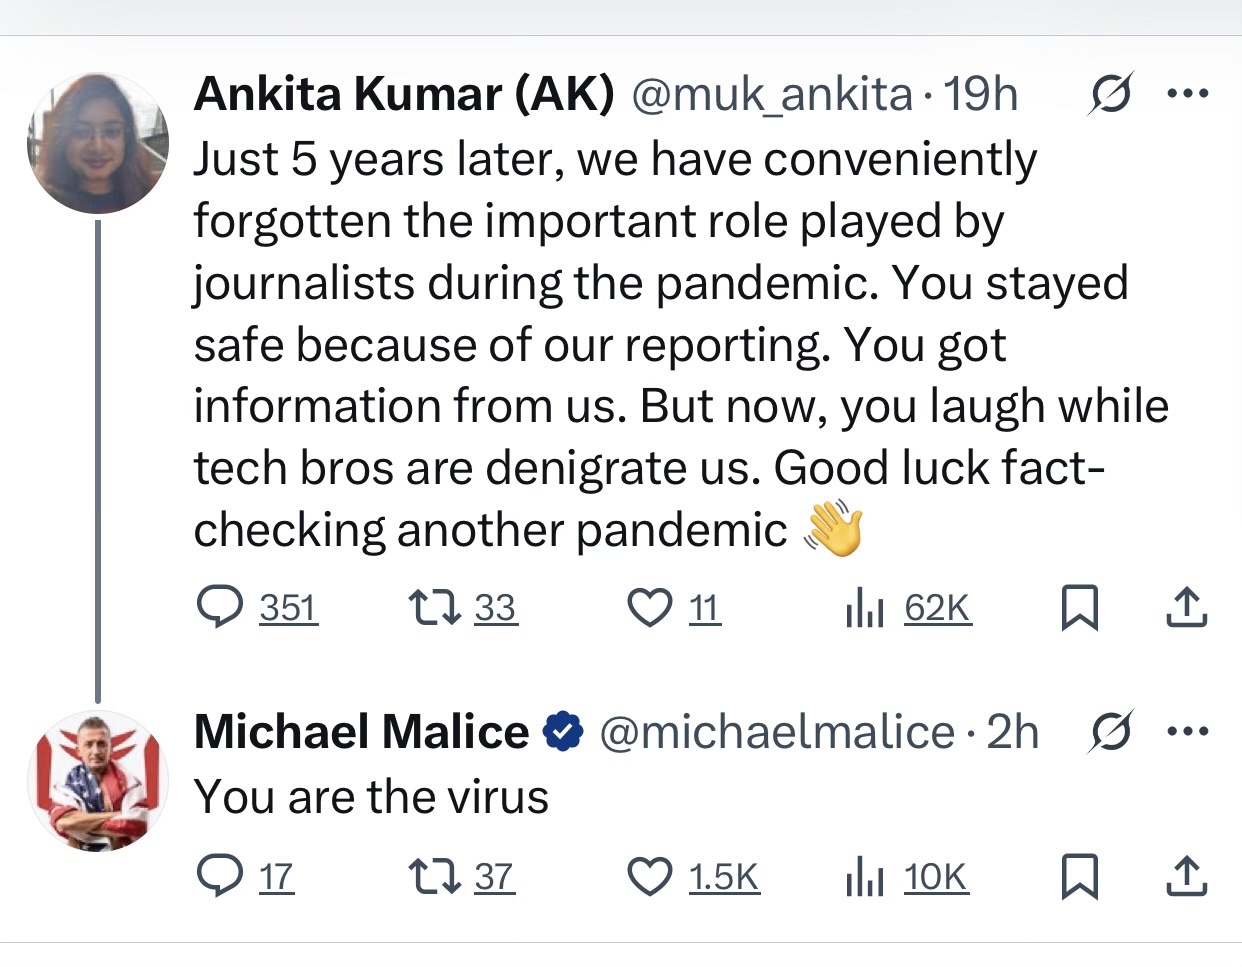This screenshot has width=1242, height=967.
Task: Open Grok icon on Ankita's tweet
Action: (x=1111, y=95)
